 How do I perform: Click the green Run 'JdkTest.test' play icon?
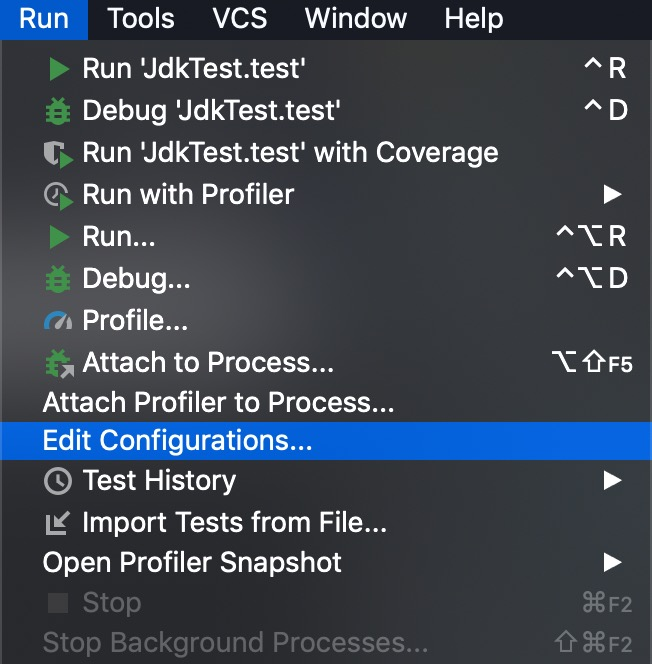pos(59,69)
